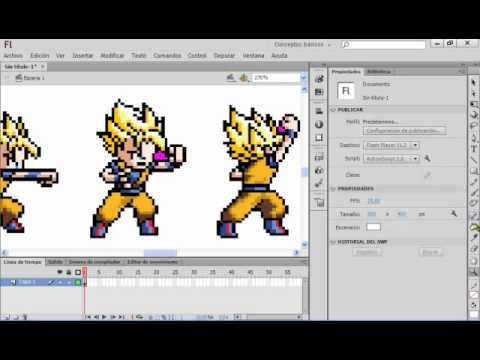Create a new layer in timeline

click(8, 317)
